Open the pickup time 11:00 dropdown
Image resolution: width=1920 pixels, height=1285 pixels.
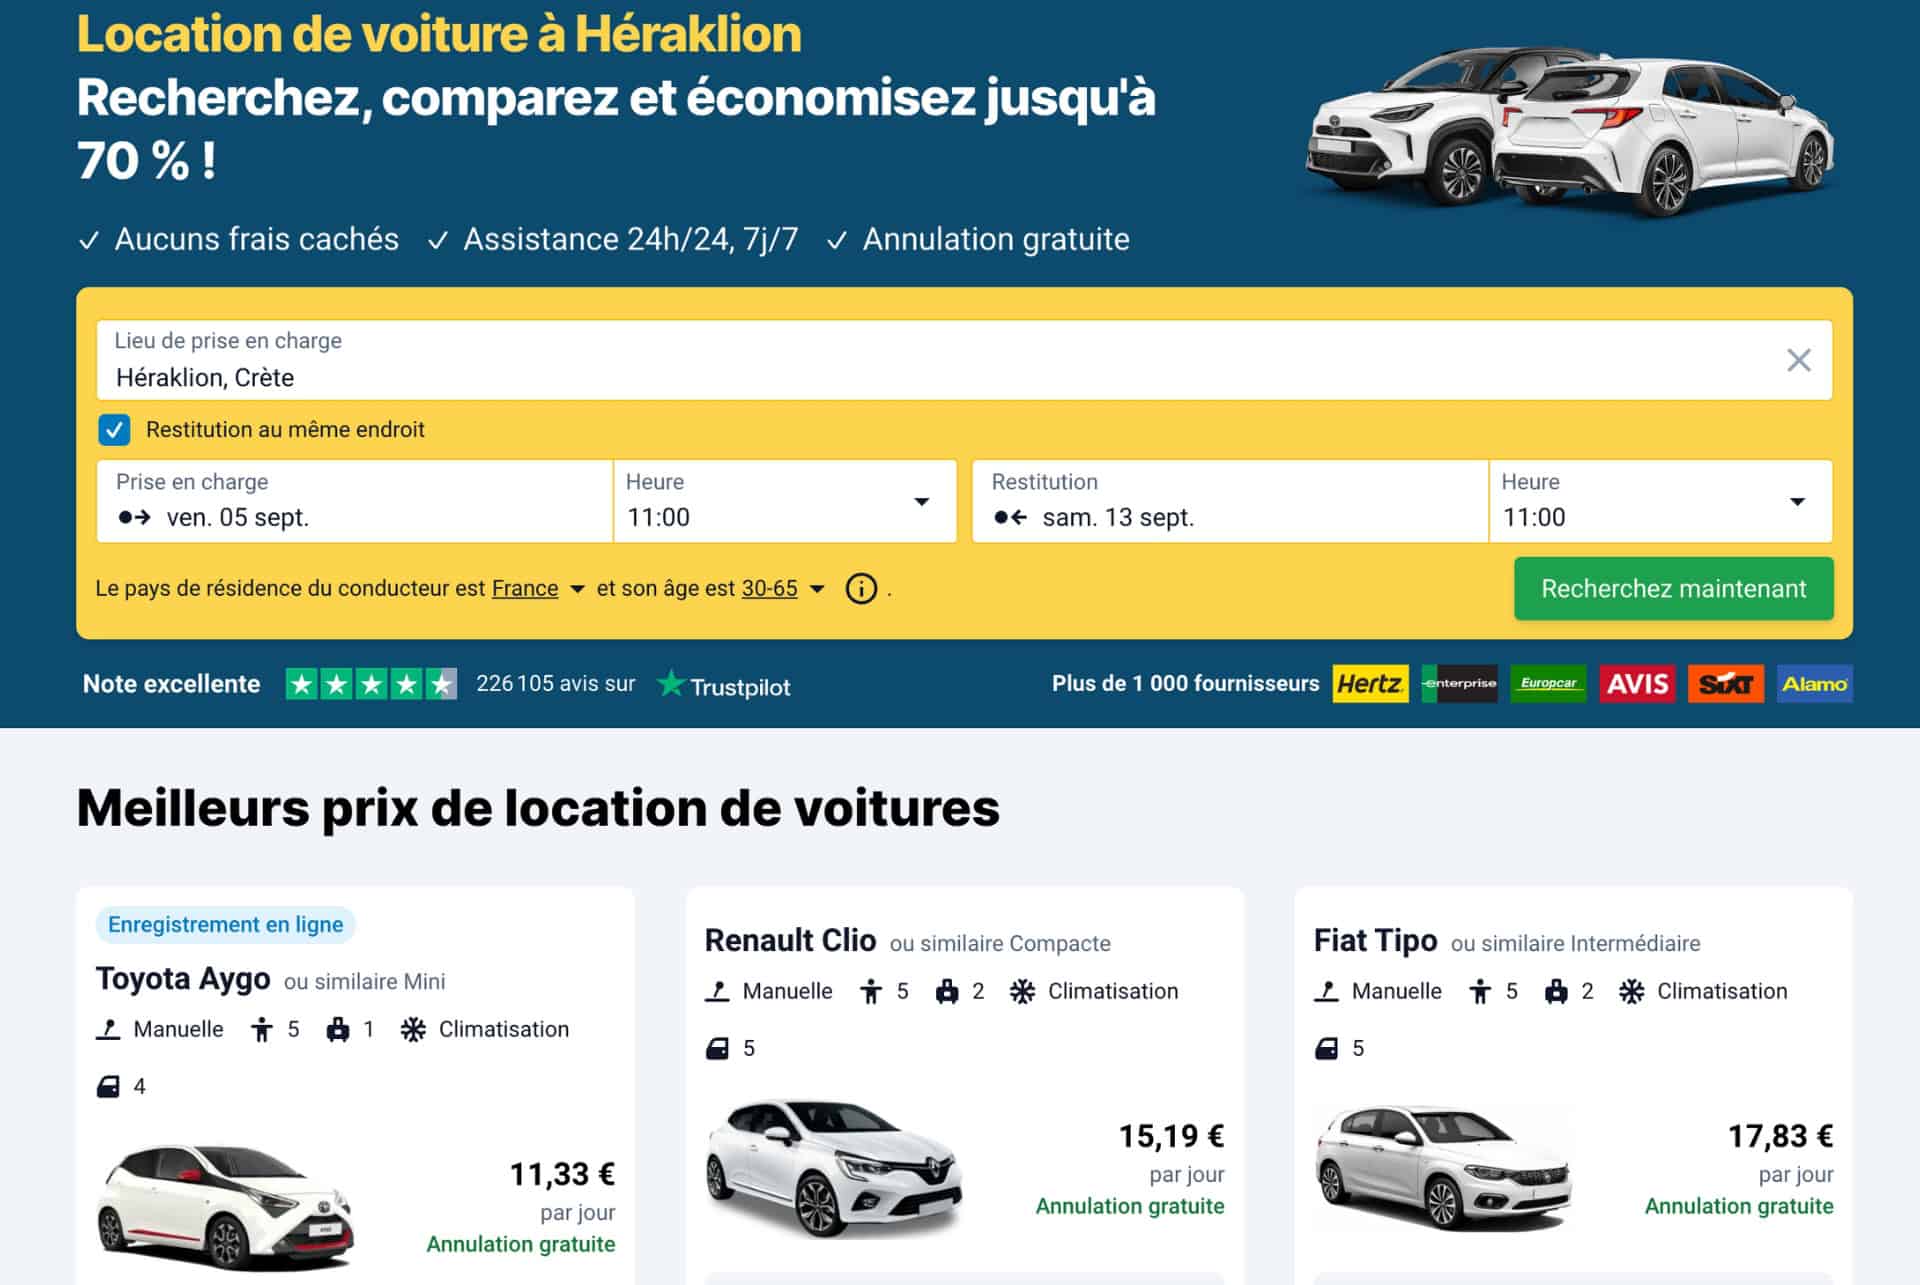[x=922, y=503]
